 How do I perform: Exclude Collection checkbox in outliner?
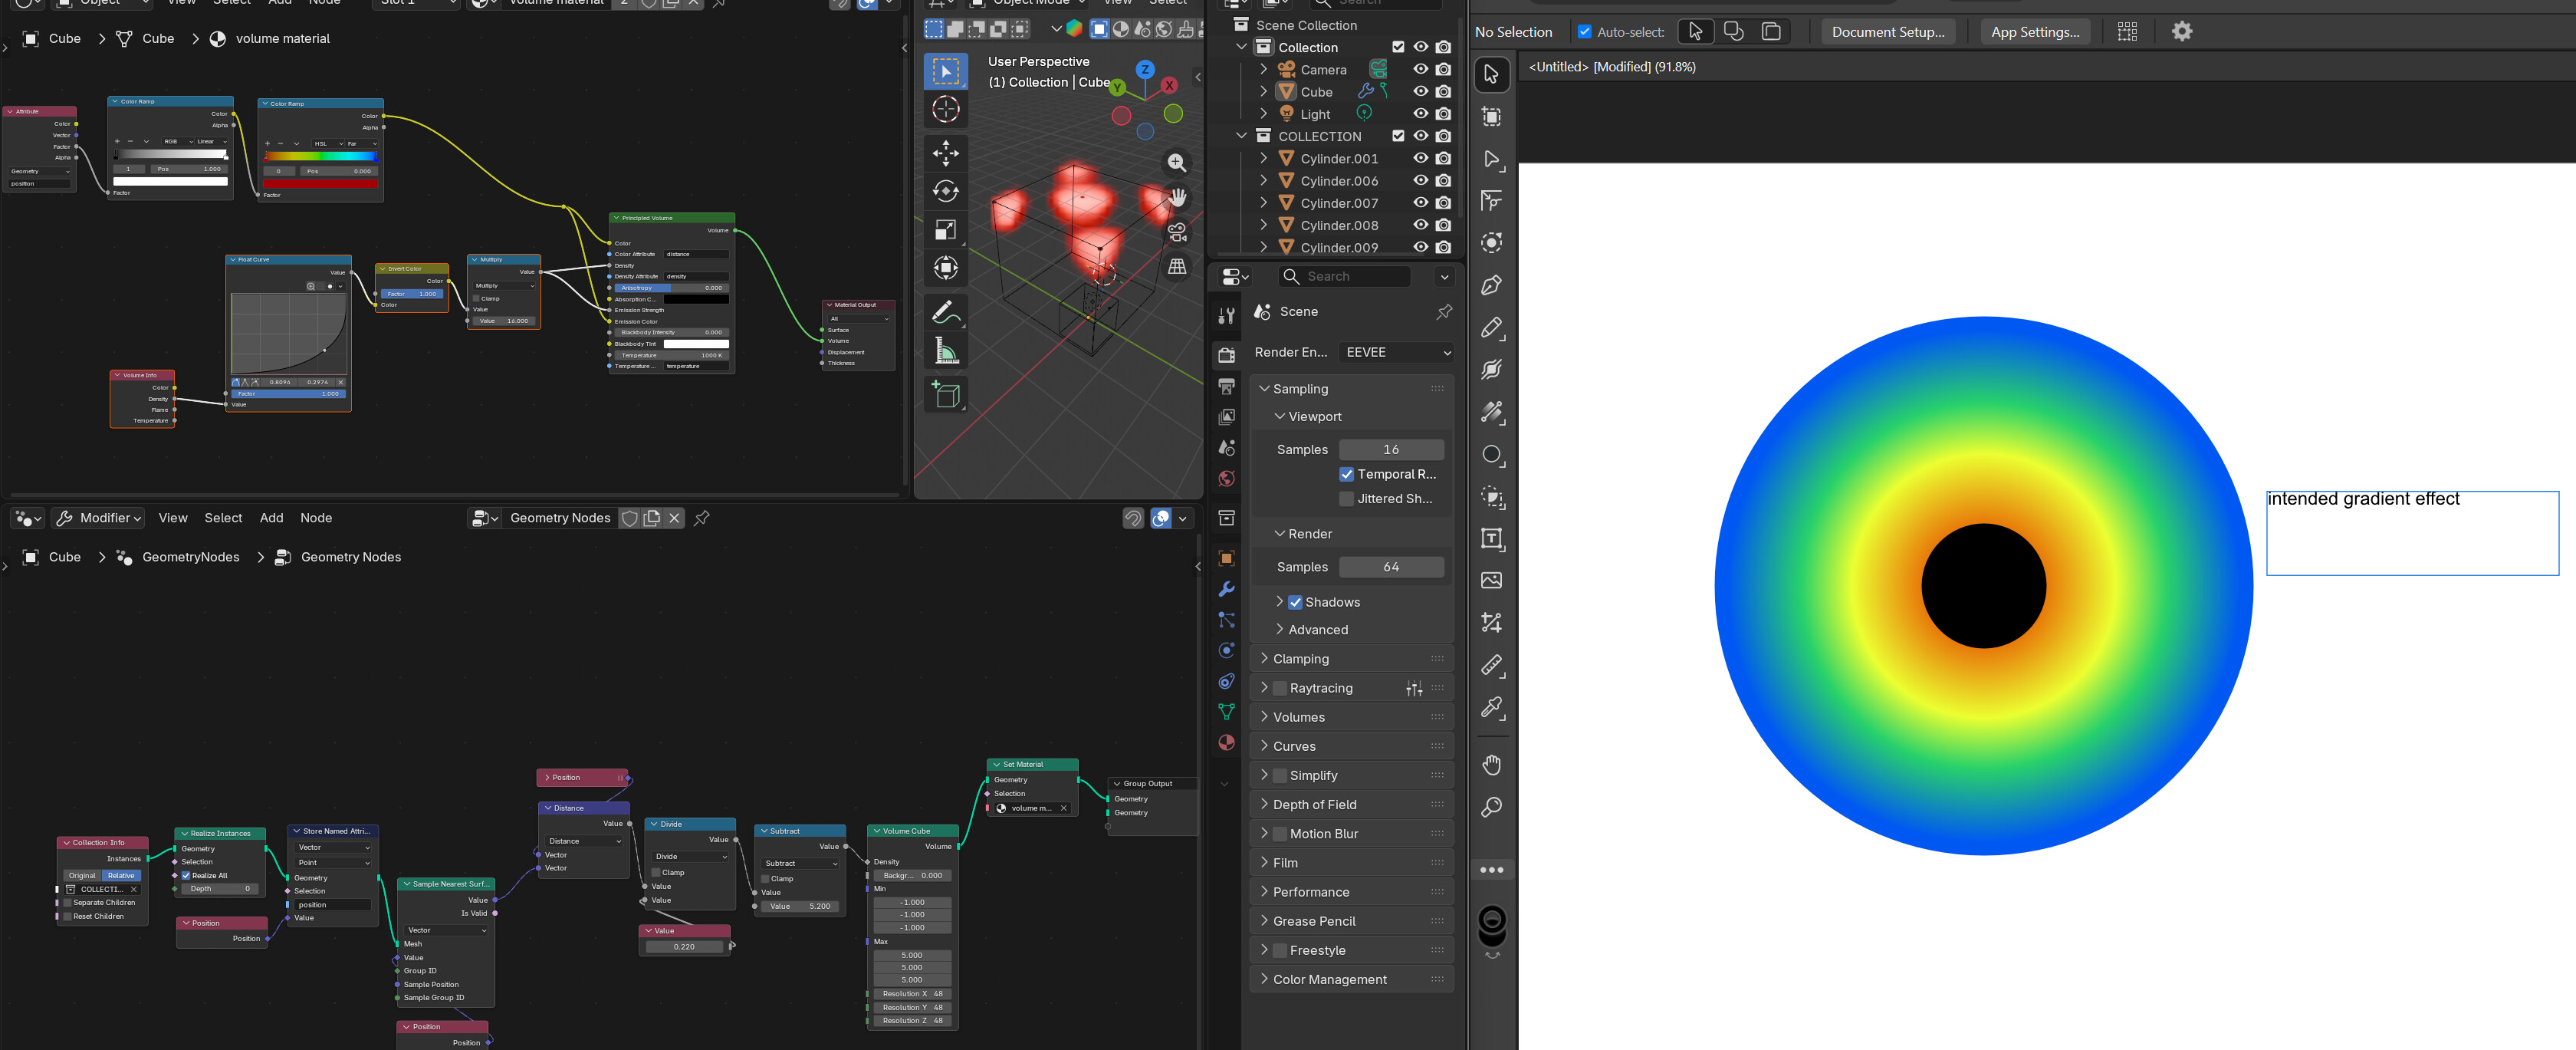(1398, 47)
